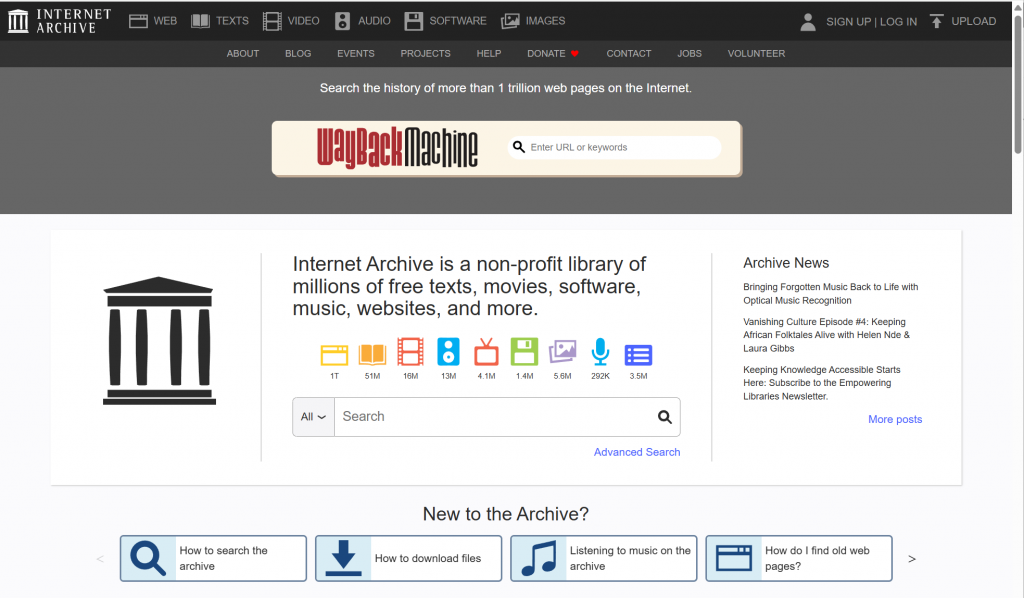1024x598 pixels.
Task: Click the Log In link
Action: click(x=898, y=22)
